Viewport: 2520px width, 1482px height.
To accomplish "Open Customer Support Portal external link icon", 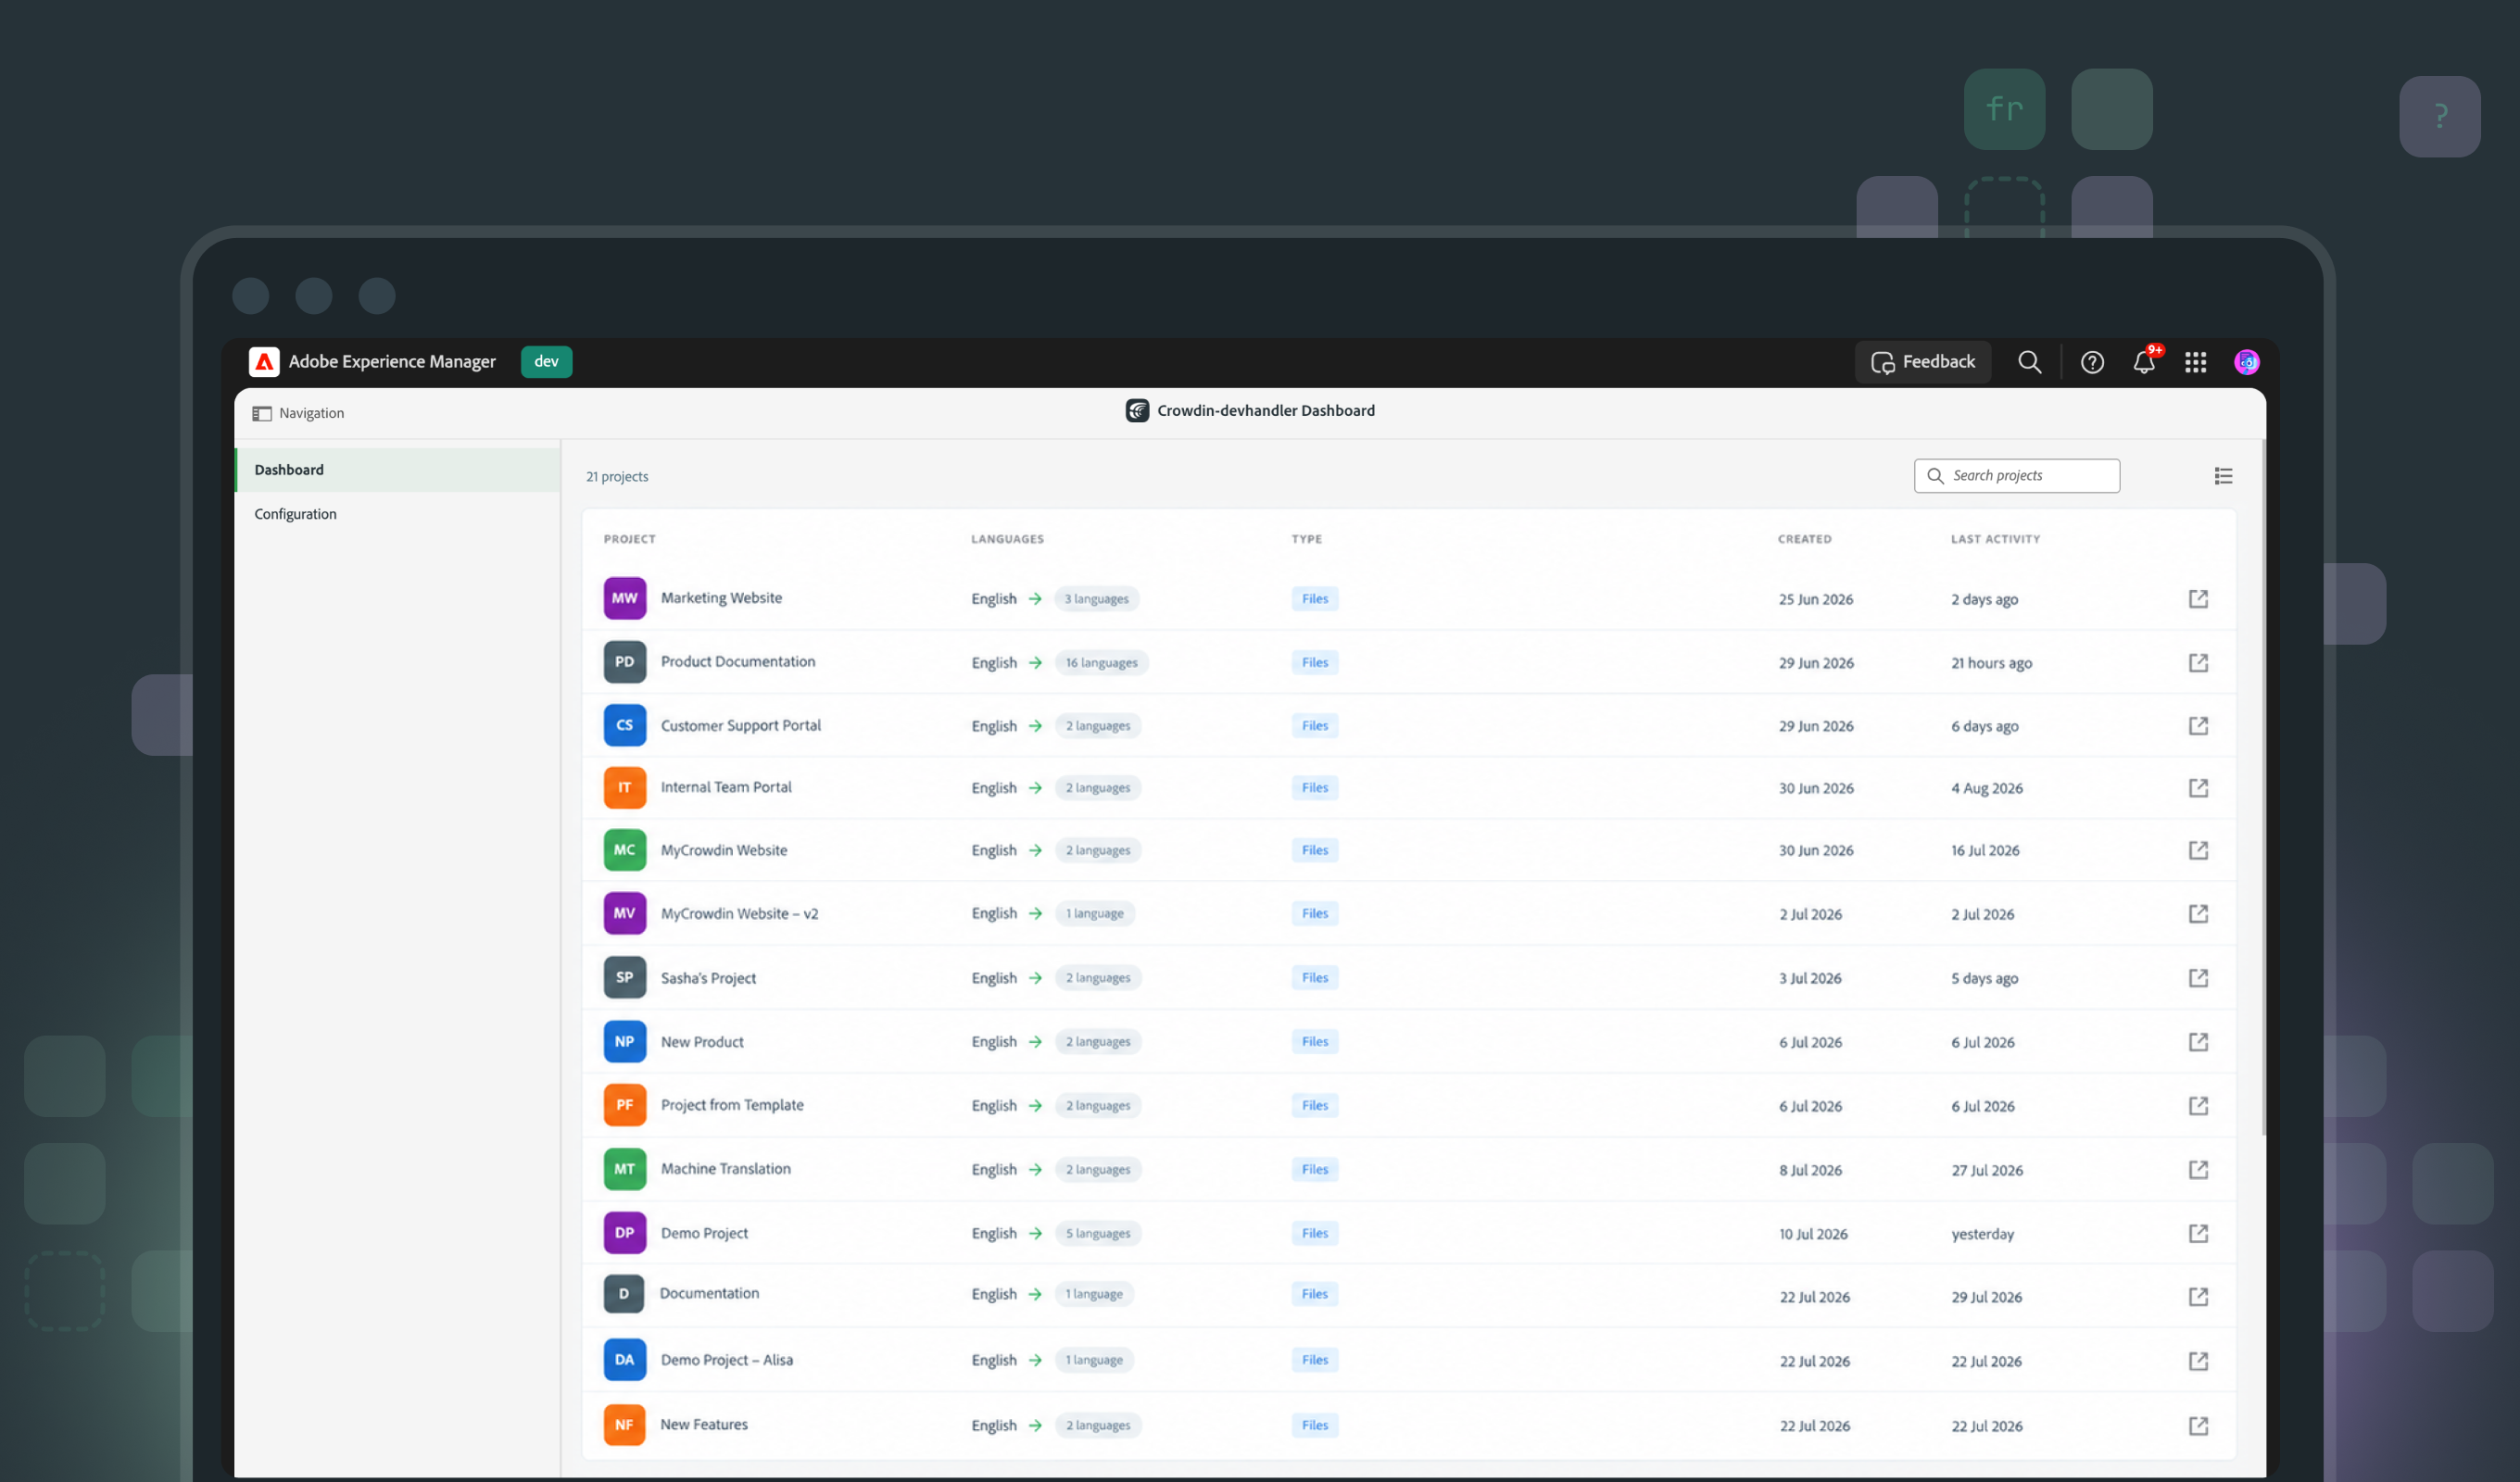I will coord(2198,726).
